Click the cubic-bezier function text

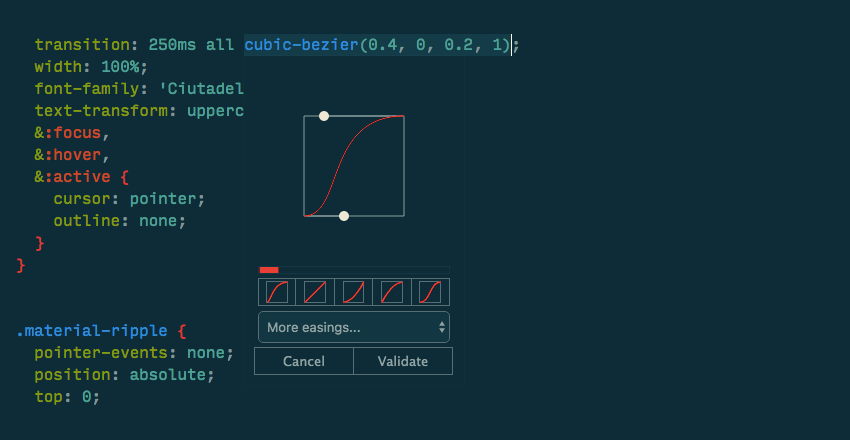click(x=301, y=45)
